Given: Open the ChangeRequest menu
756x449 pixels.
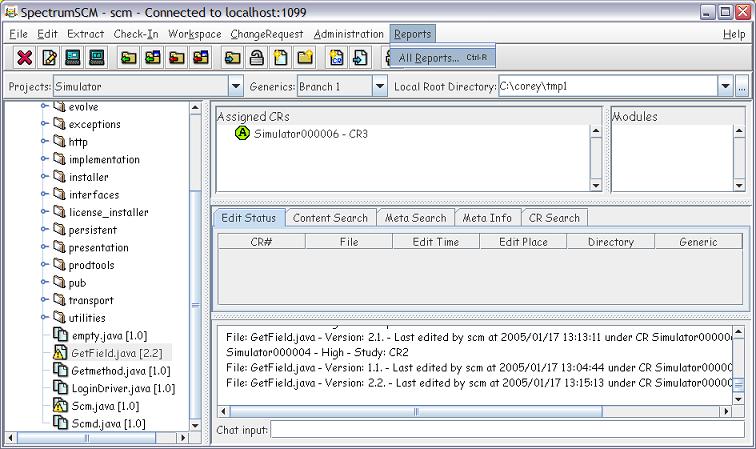Looking at the screenshot, I should click(x=267, y=34).
